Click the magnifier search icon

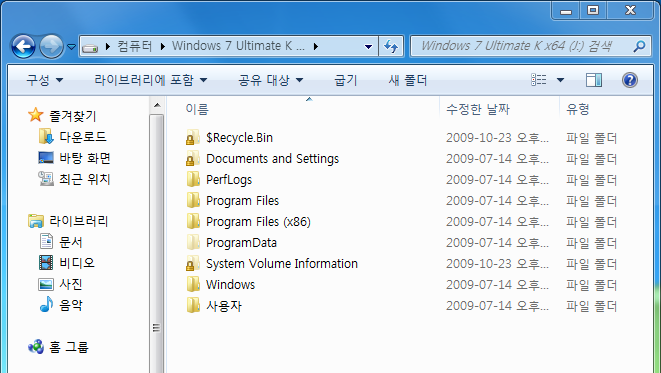[640, 46]
